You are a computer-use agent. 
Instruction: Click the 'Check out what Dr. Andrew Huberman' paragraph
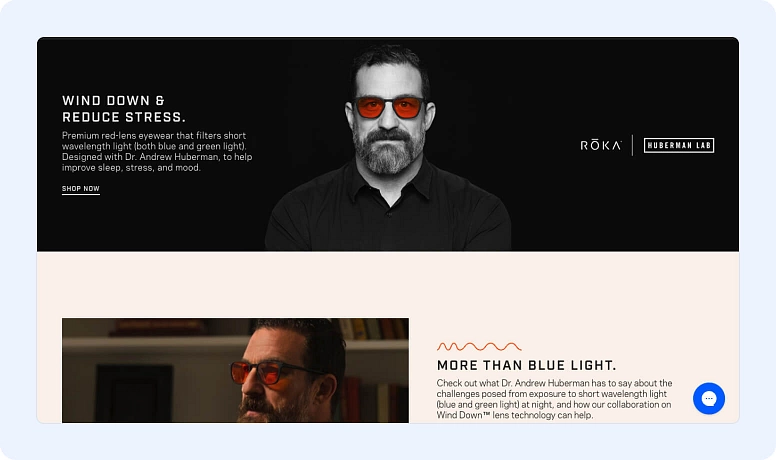pyautogui.click(x=554, y=399)
